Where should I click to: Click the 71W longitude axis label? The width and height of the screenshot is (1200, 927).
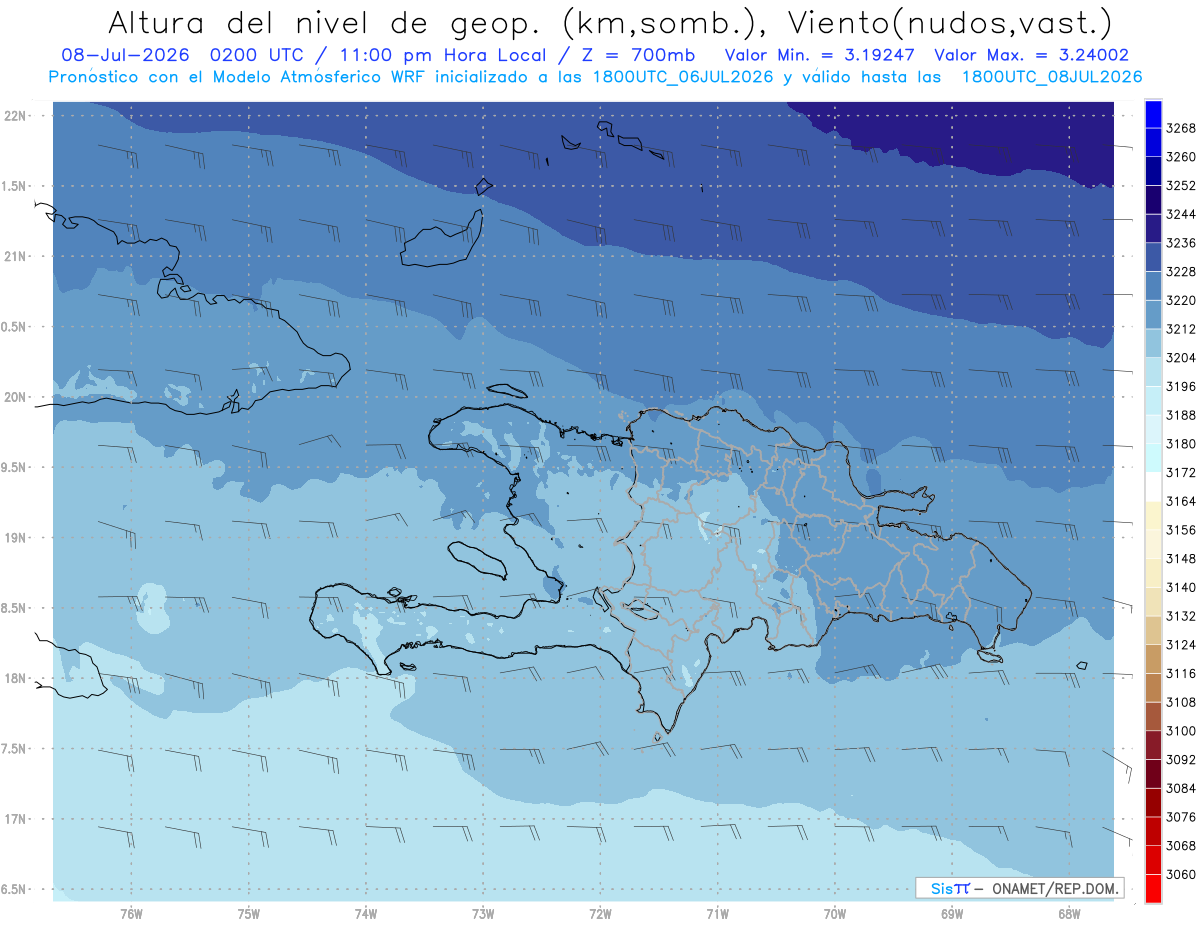point(717,913)
